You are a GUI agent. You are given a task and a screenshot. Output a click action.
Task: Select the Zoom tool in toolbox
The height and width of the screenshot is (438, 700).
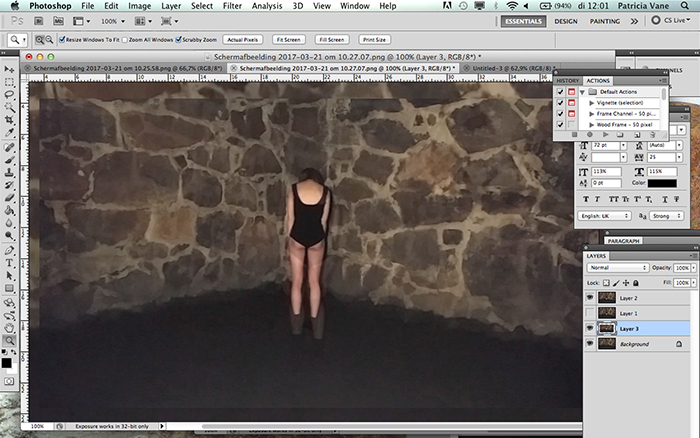9,341
